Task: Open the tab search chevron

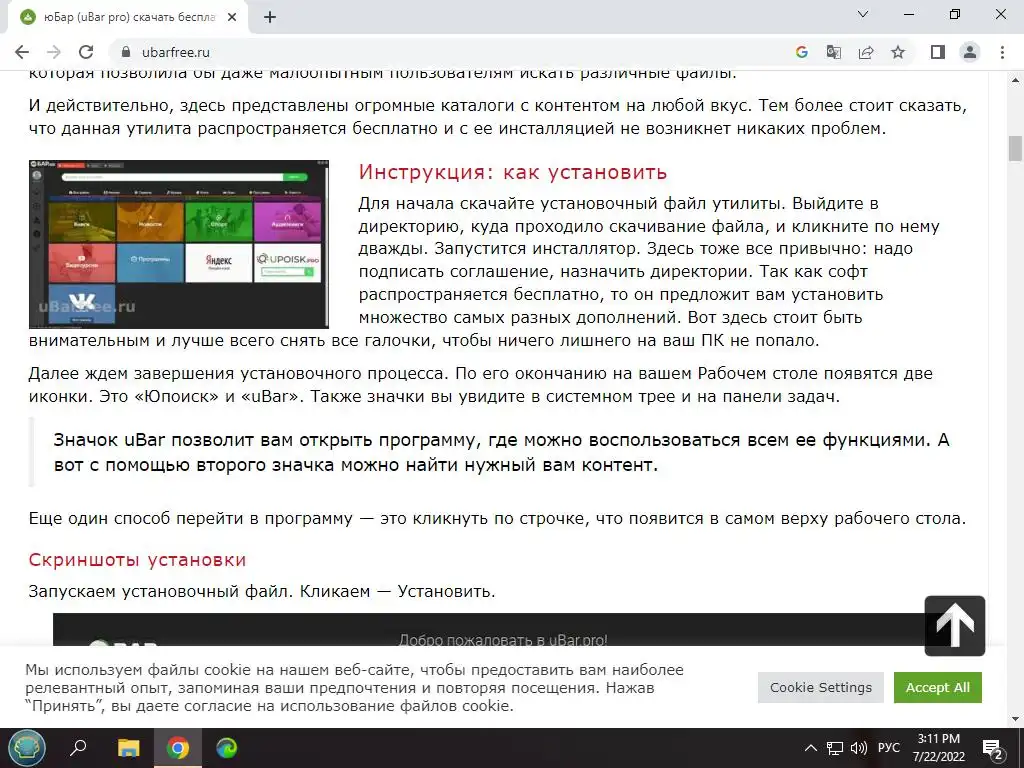Action: pyautogui.click(x=863, y=14)
